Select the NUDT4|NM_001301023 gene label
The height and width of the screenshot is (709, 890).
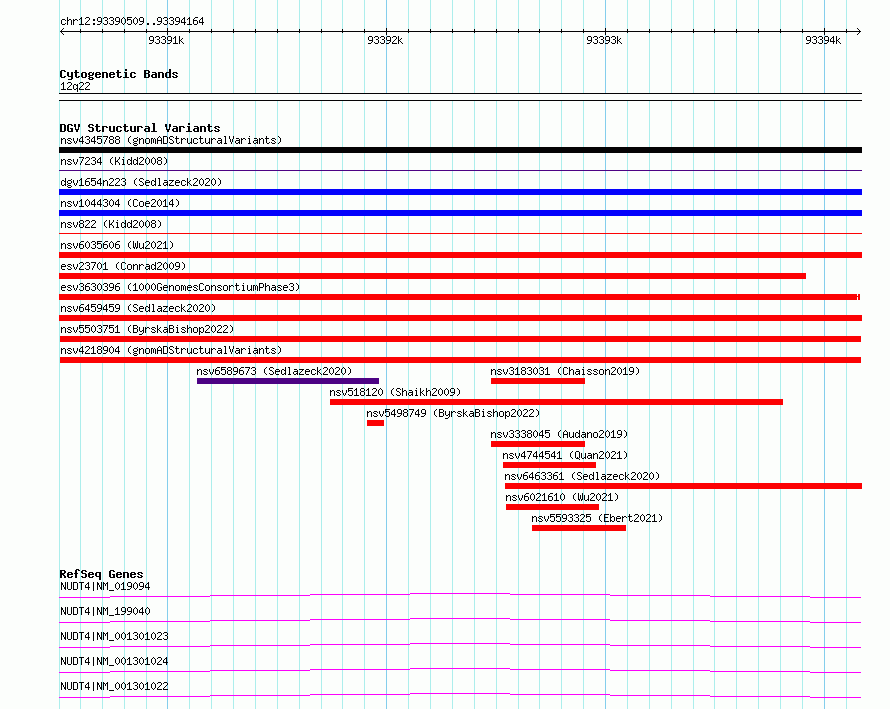[x=114, y=636]
